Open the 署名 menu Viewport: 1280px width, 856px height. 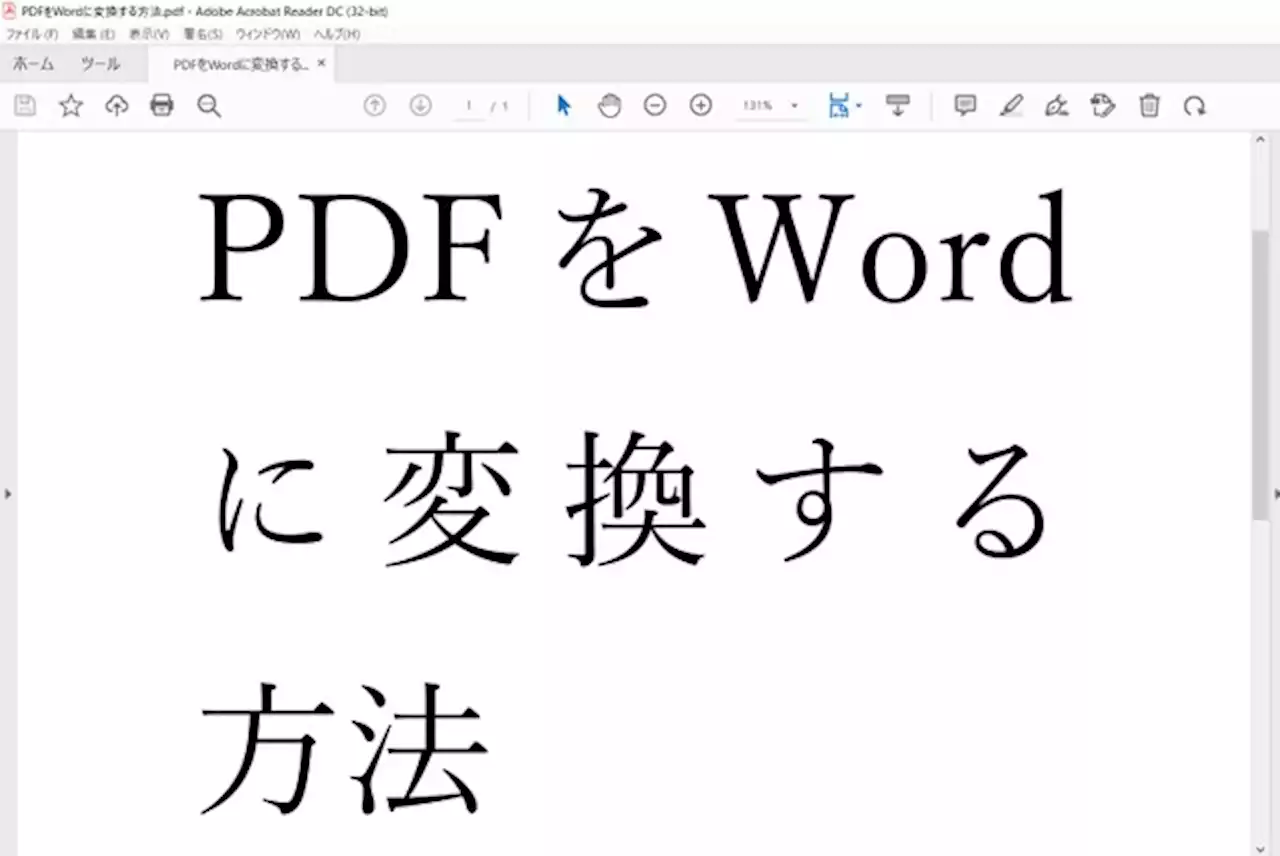(x=203, y=34)
